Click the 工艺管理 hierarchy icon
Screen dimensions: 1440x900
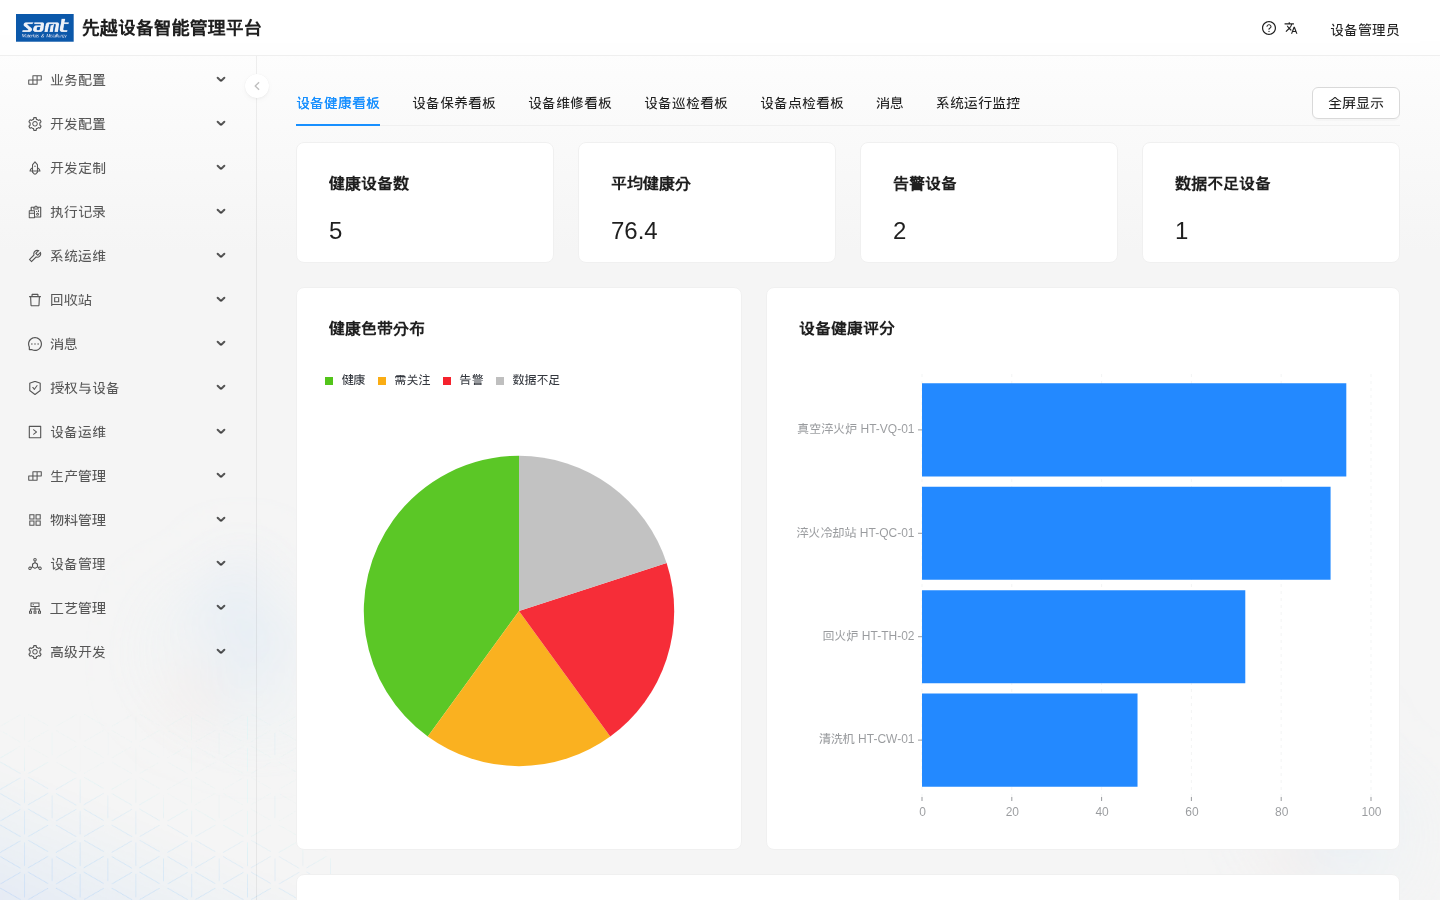(x=35, y=608)
